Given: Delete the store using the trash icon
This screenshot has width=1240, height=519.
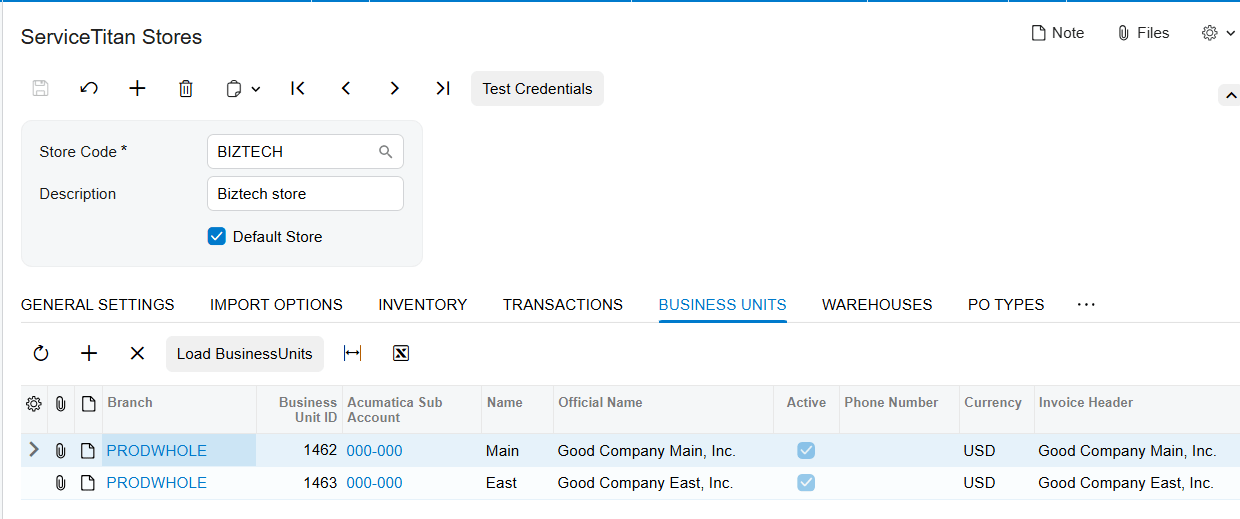Looking at the screenshot, I should coord(185,88).
